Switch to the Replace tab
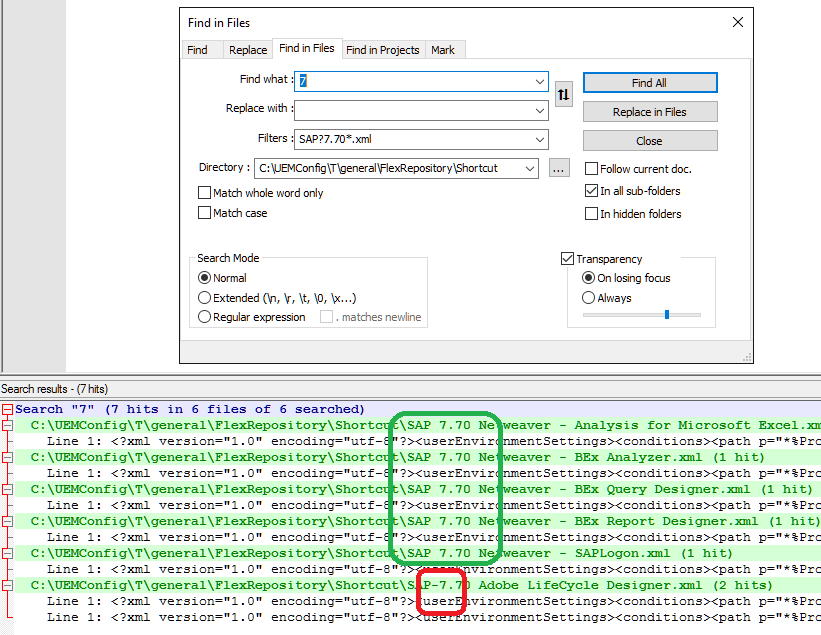 pos(247,48)
